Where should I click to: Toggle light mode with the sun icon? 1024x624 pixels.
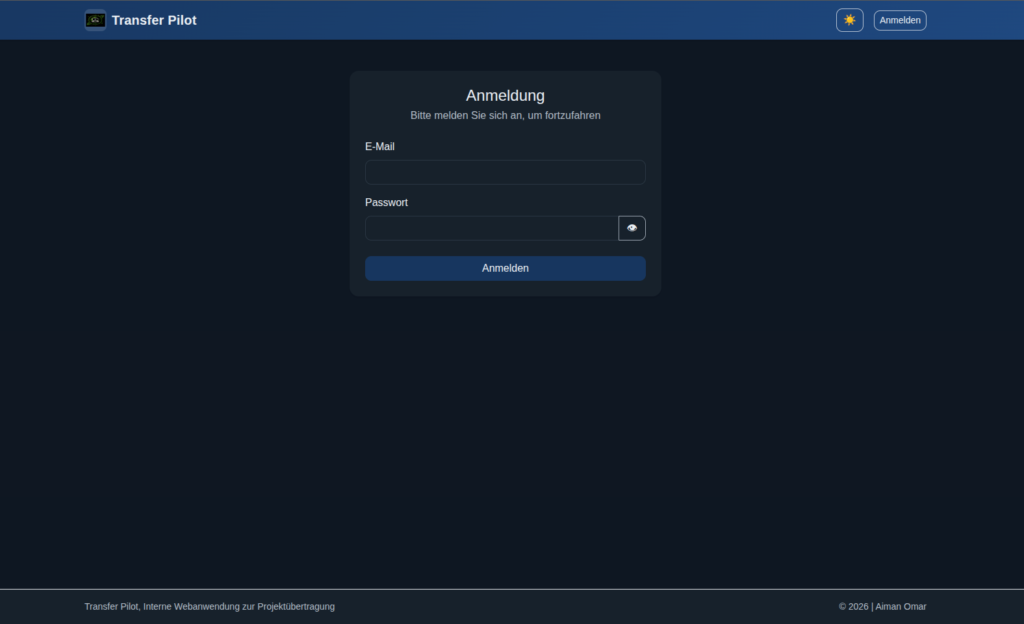850,20
